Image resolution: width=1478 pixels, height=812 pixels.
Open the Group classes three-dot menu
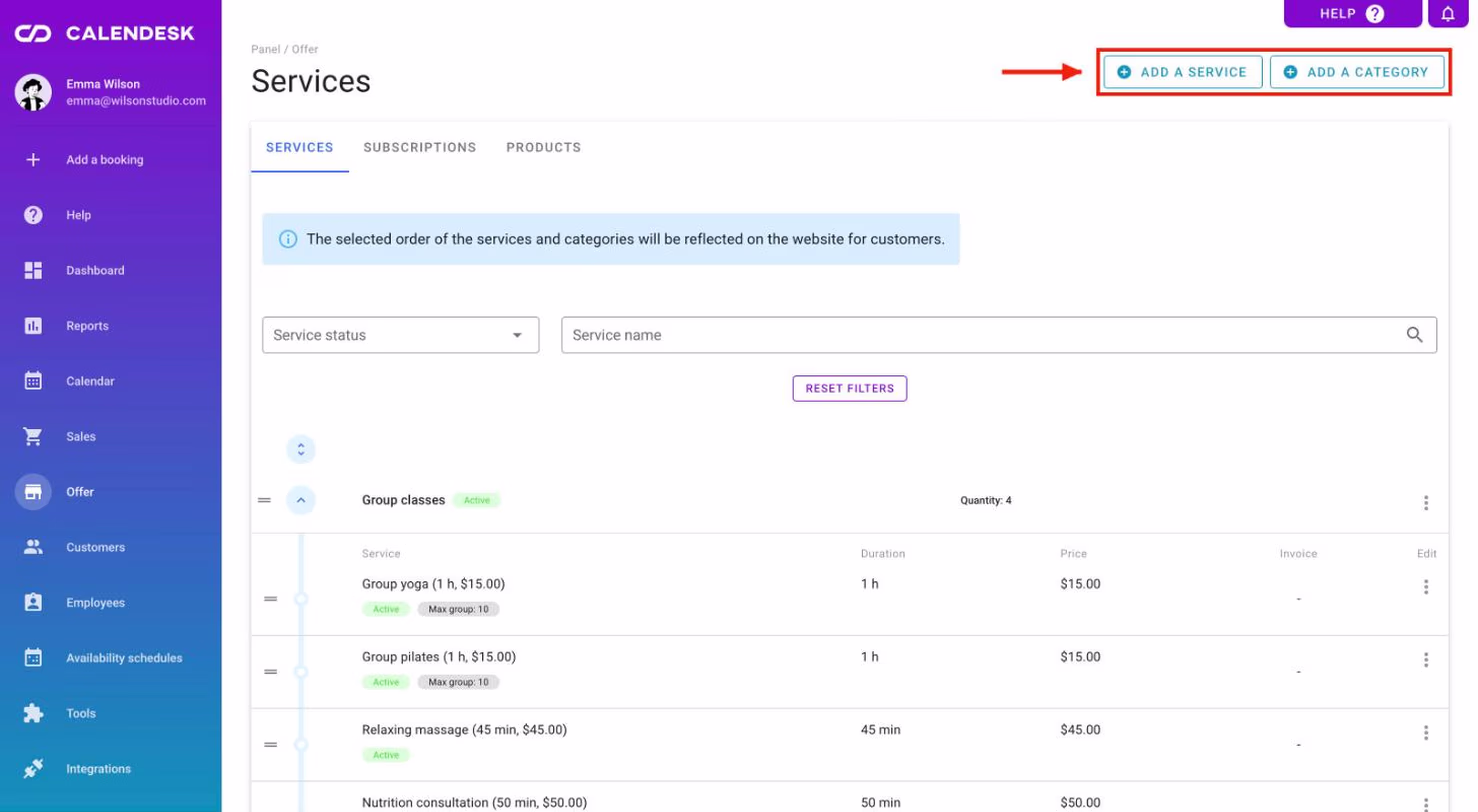point(1426,503)
